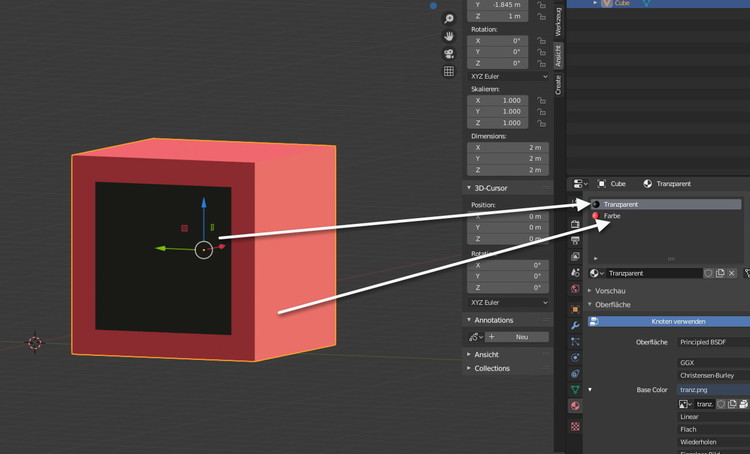Viewport: 750px width, 454px height.
Task: Toggle fake user shield for Tranzparent material
Action: tap(708, 273)
